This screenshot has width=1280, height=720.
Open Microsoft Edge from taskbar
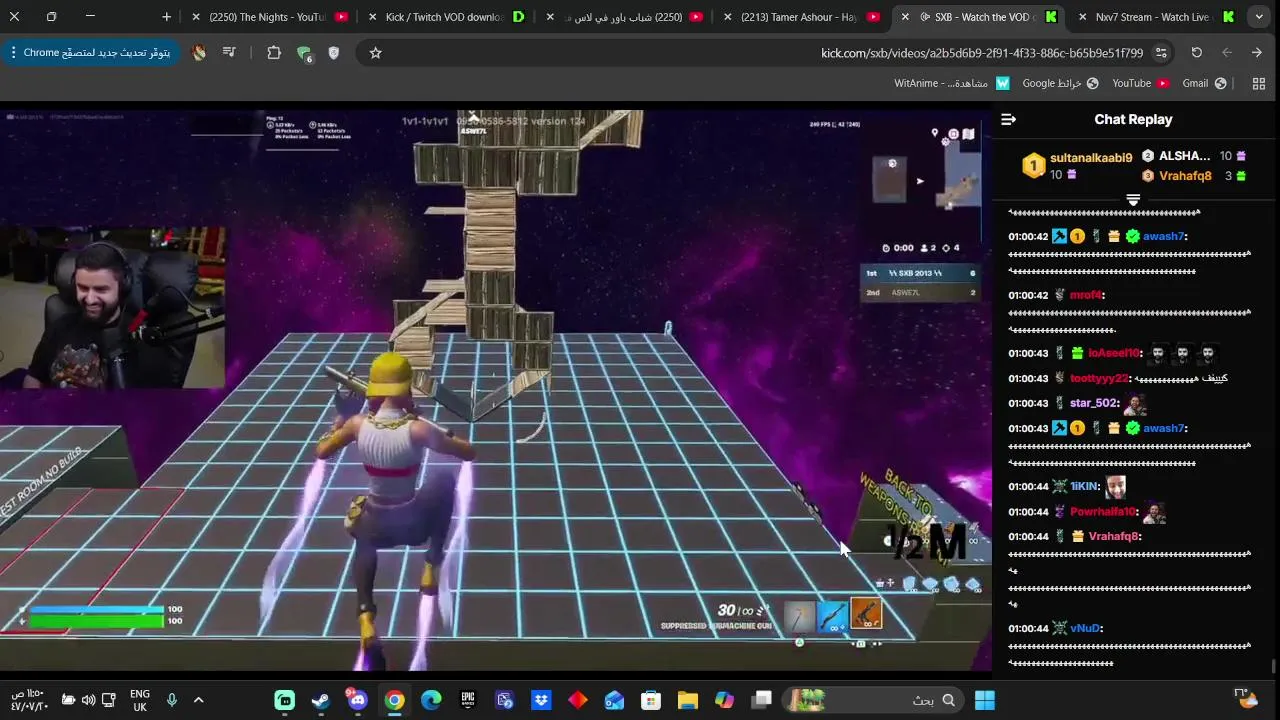click(431, 700)
